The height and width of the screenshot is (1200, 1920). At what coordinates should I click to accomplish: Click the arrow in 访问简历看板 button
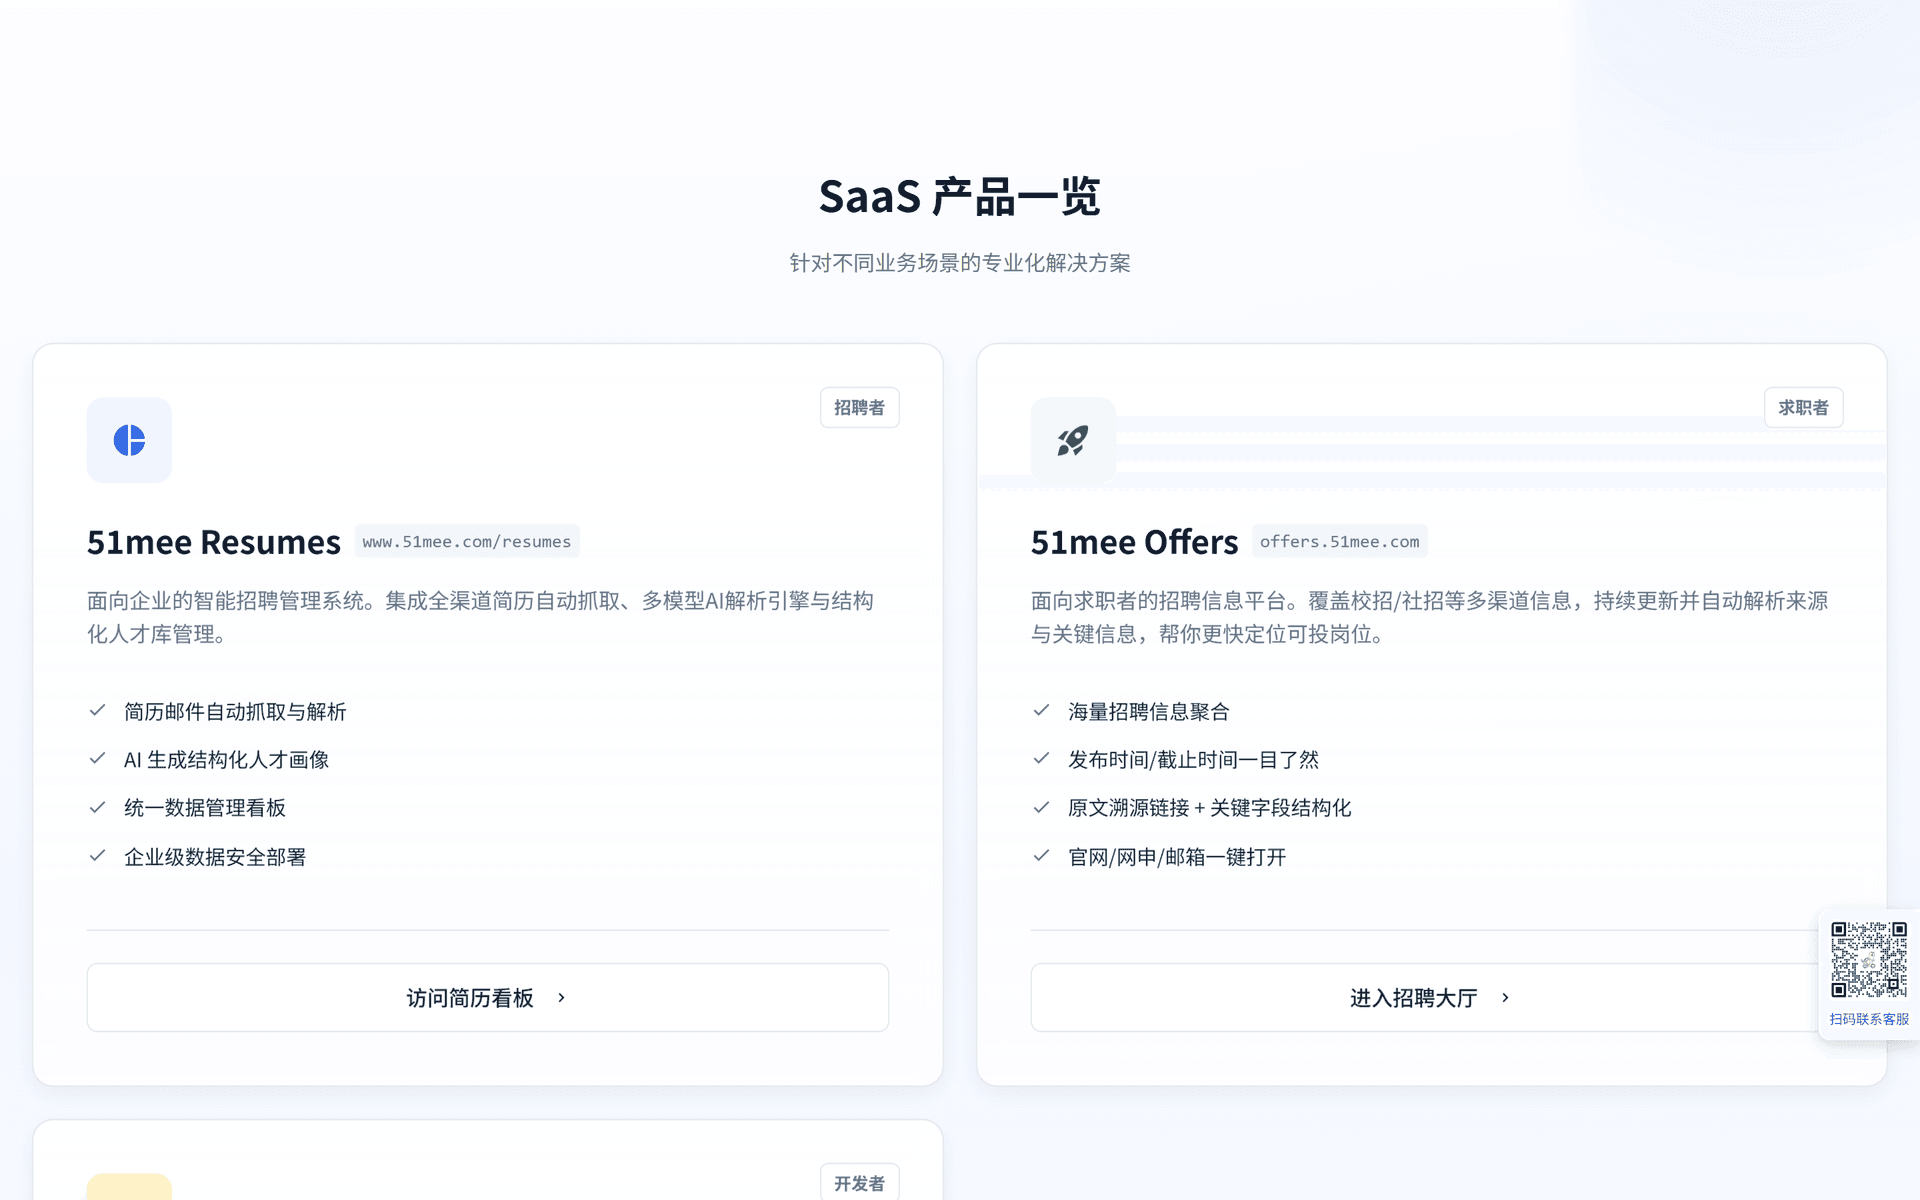tap(561, 998)
